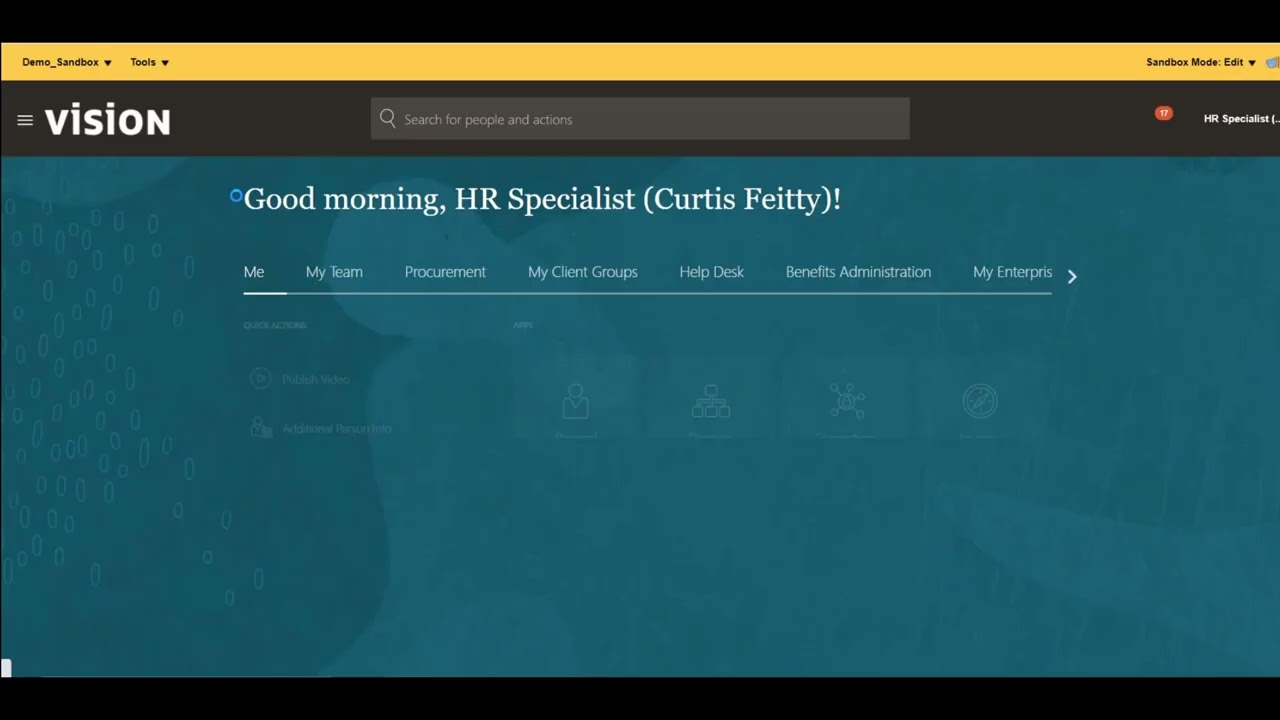
Task: Open the Procurement tab
Action: coord(445,272)
